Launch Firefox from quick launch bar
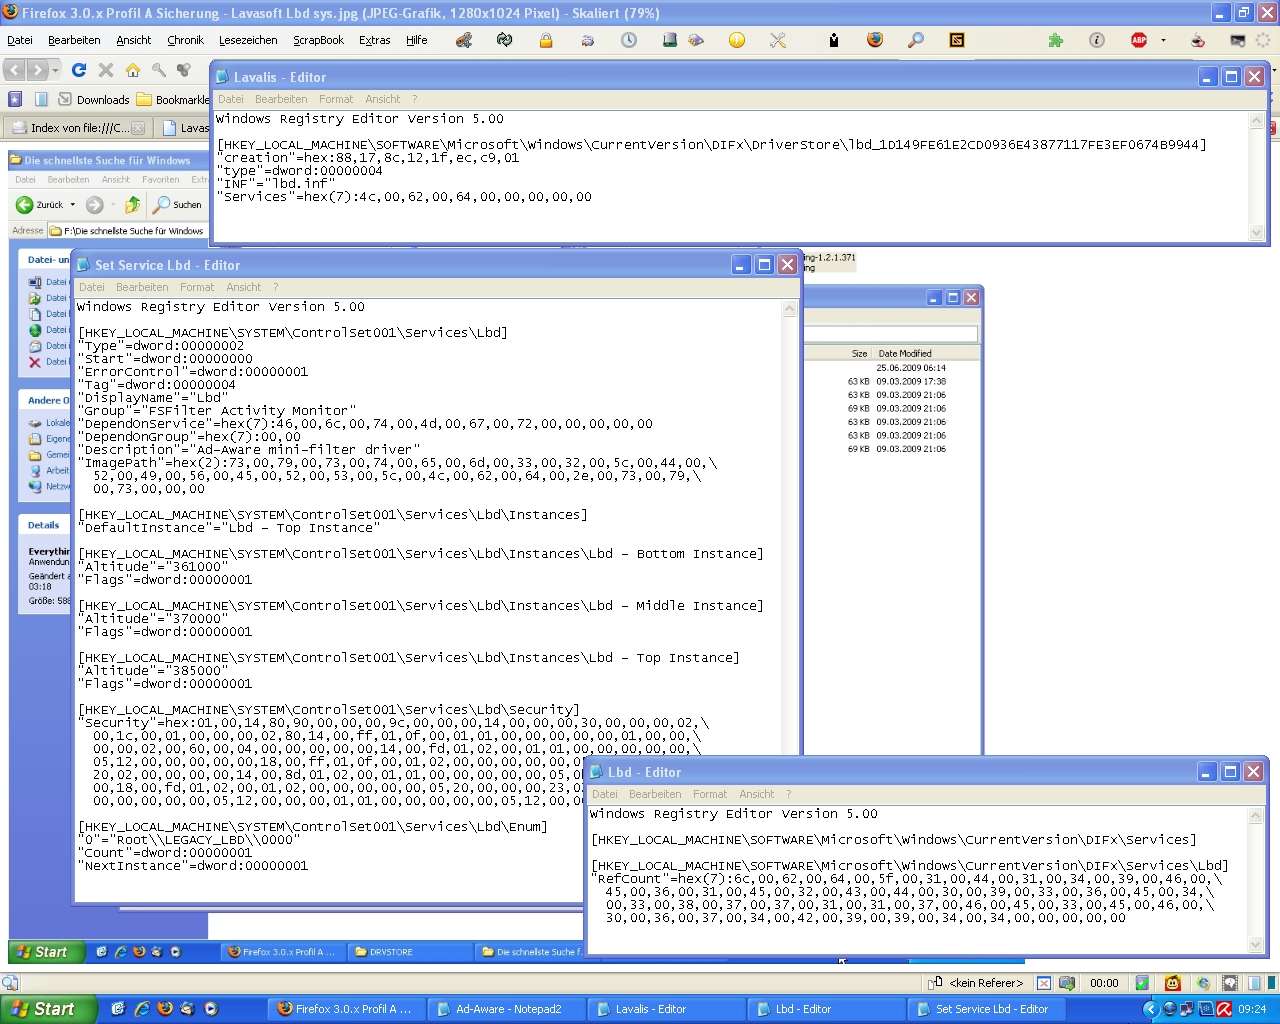This screenshot has height=1024, width=1280. click(x=165, y=1009)
